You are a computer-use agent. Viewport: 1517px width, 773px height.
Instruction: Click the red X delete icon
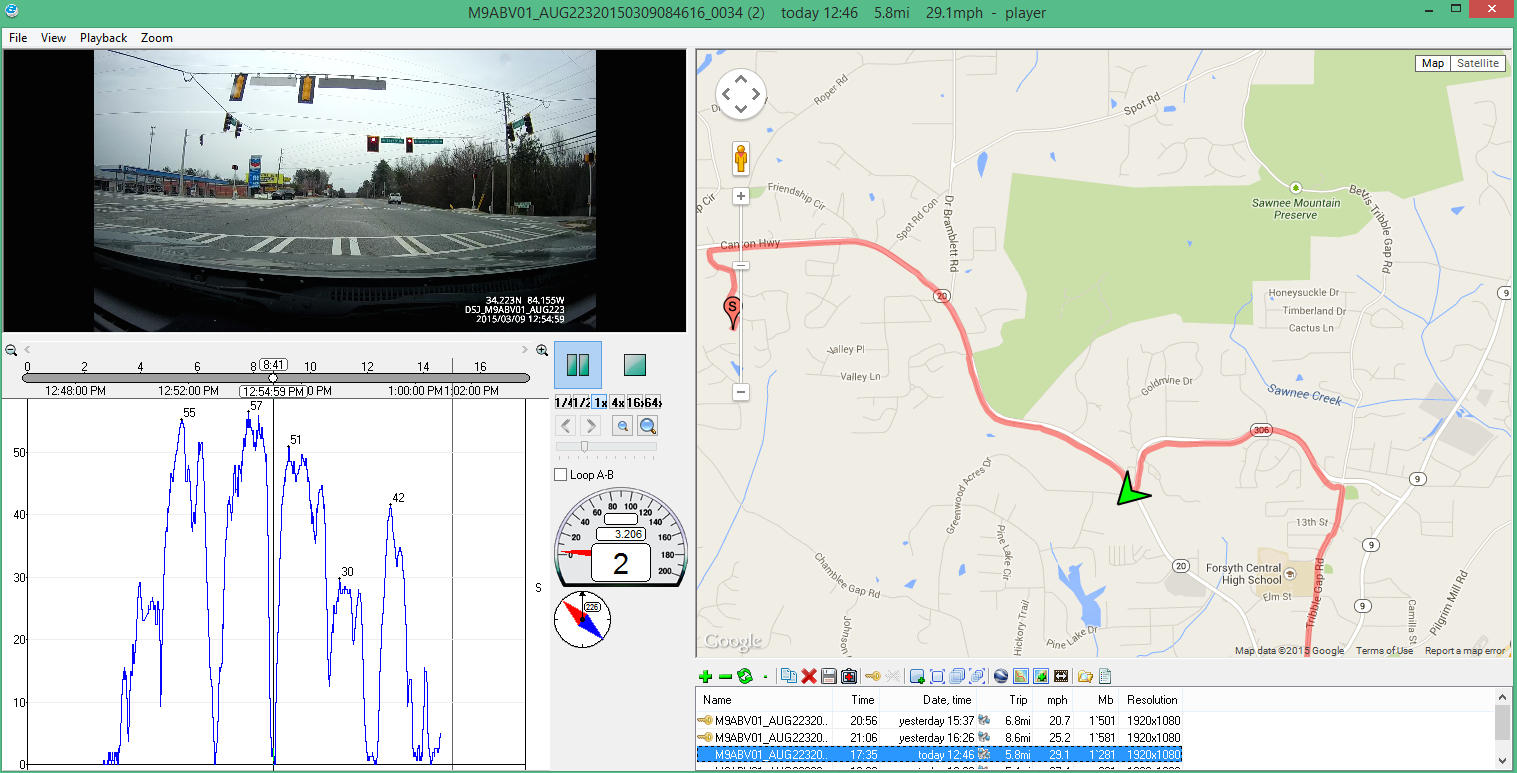pyautogui.click(x=809, y=677)
